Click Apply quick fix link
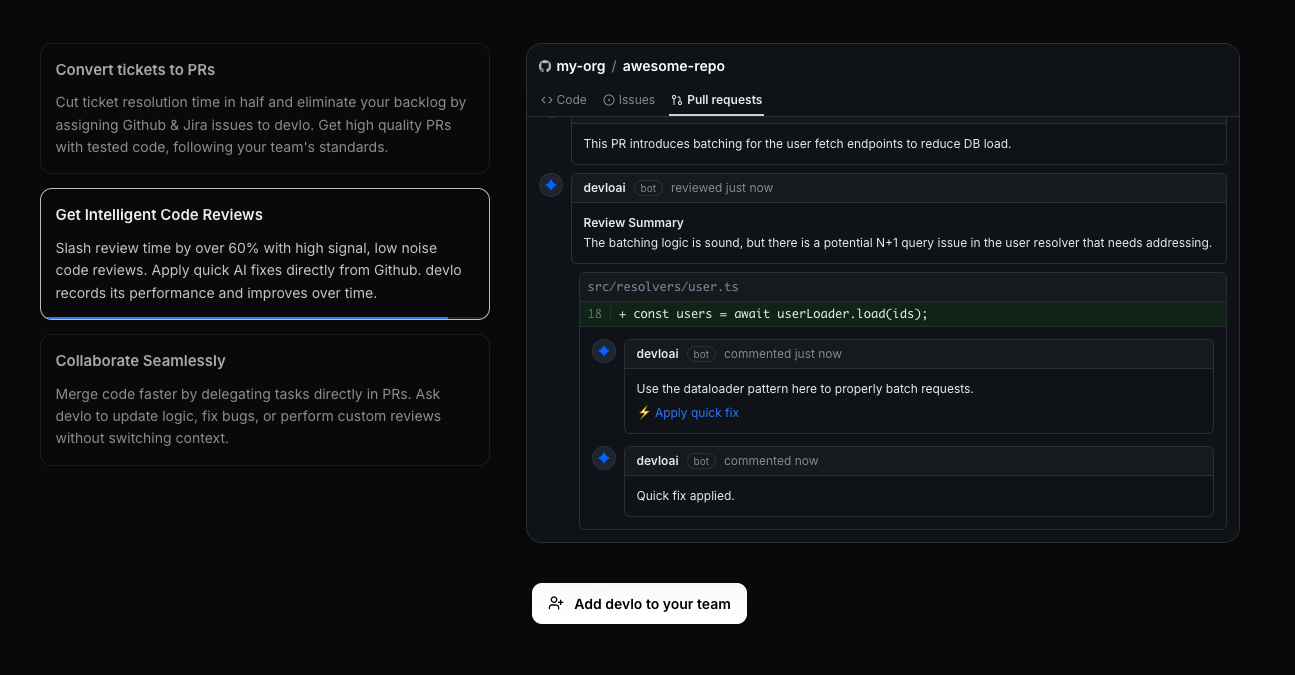Image resolution: width=1295 pixels, height=675 pixels. tap(697, 413)
